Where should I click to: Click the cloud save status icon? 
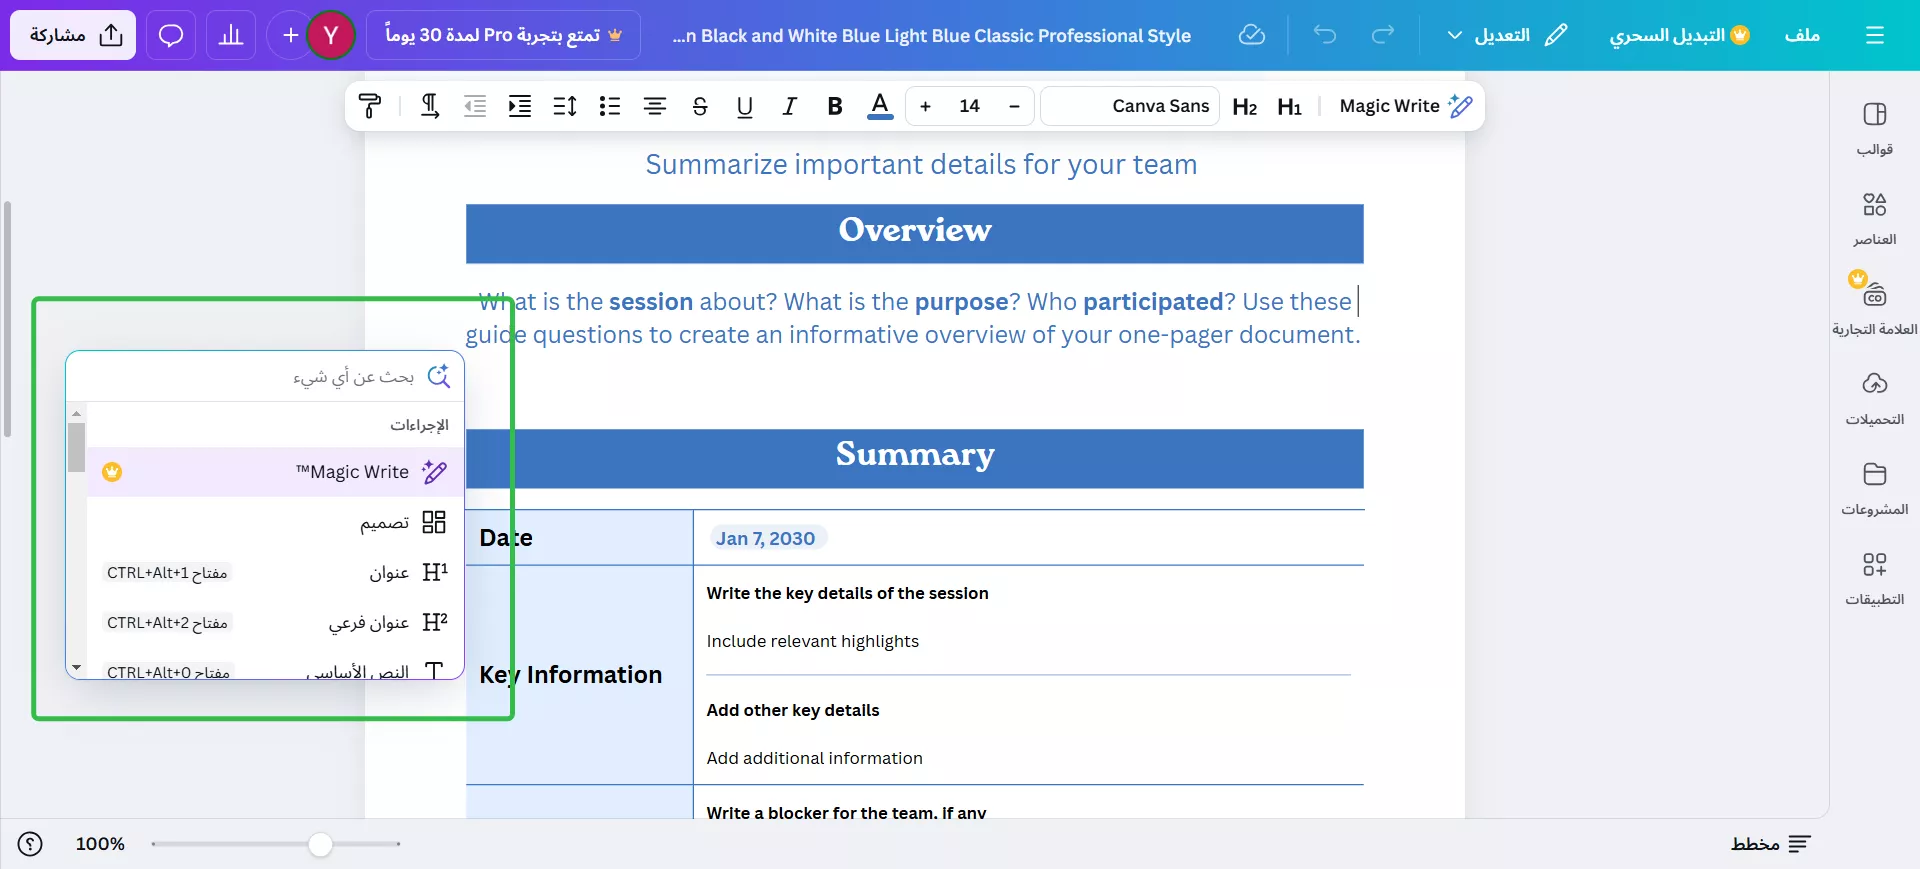coord(1252,35)
